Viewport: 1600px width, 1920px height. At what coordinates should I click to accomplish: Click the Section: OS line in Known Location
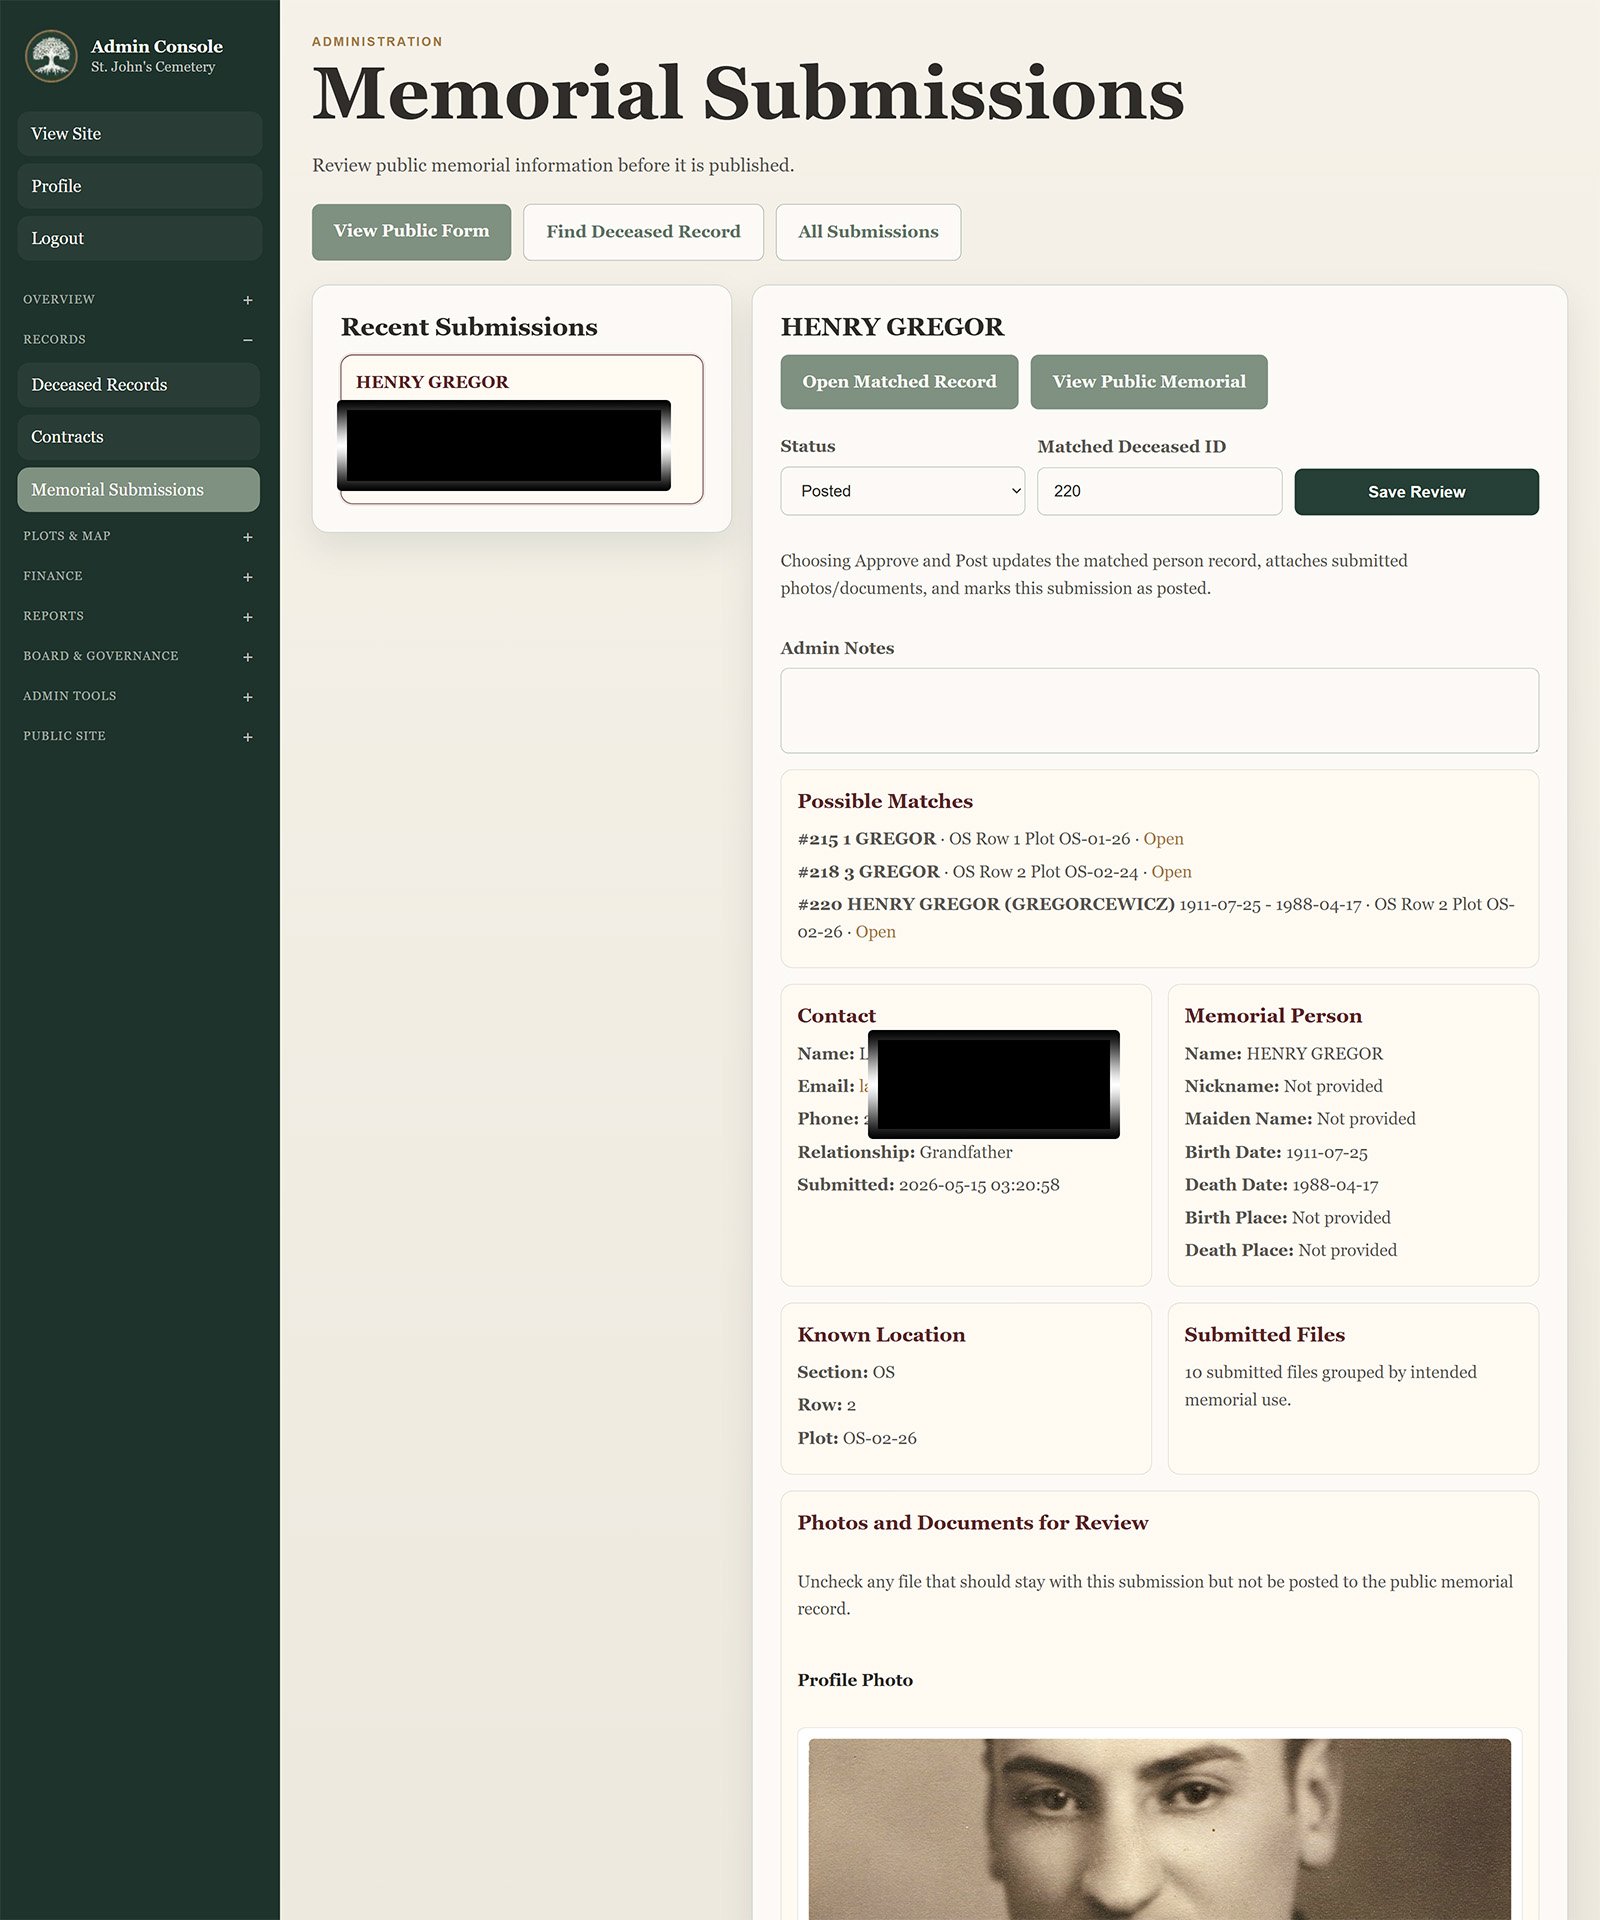(x=846, y=1372)
